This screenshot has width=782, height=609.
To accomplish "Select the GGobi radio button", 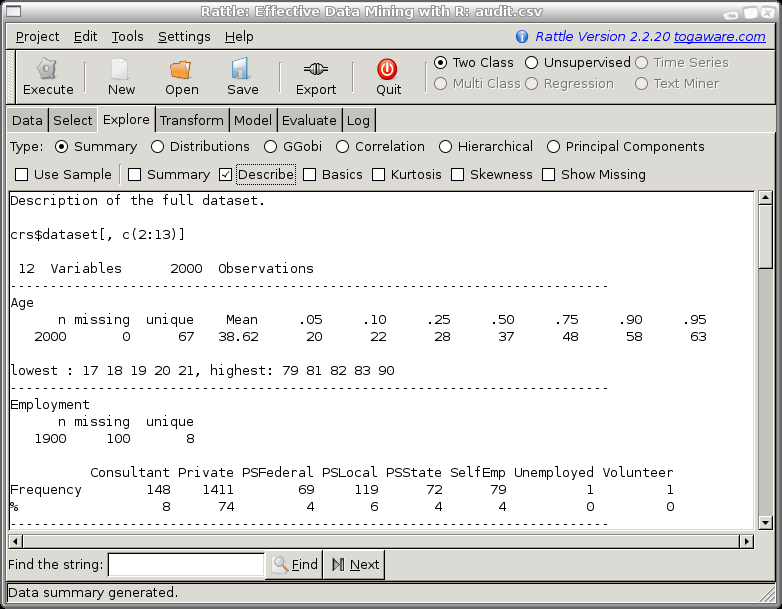I will pyautogui.click(x=270, y=147).
